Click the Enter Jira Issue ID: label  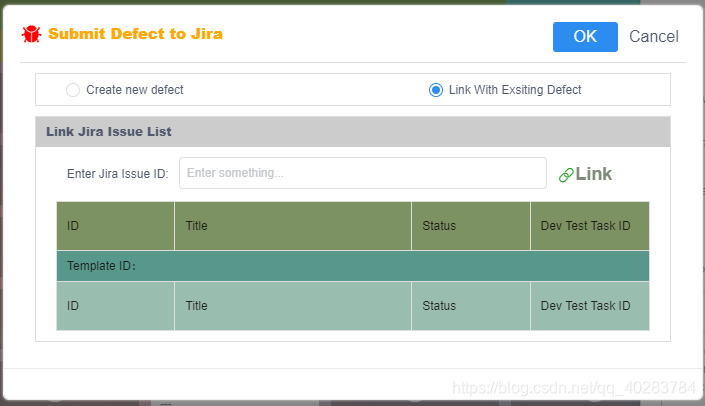click(117, 174)
